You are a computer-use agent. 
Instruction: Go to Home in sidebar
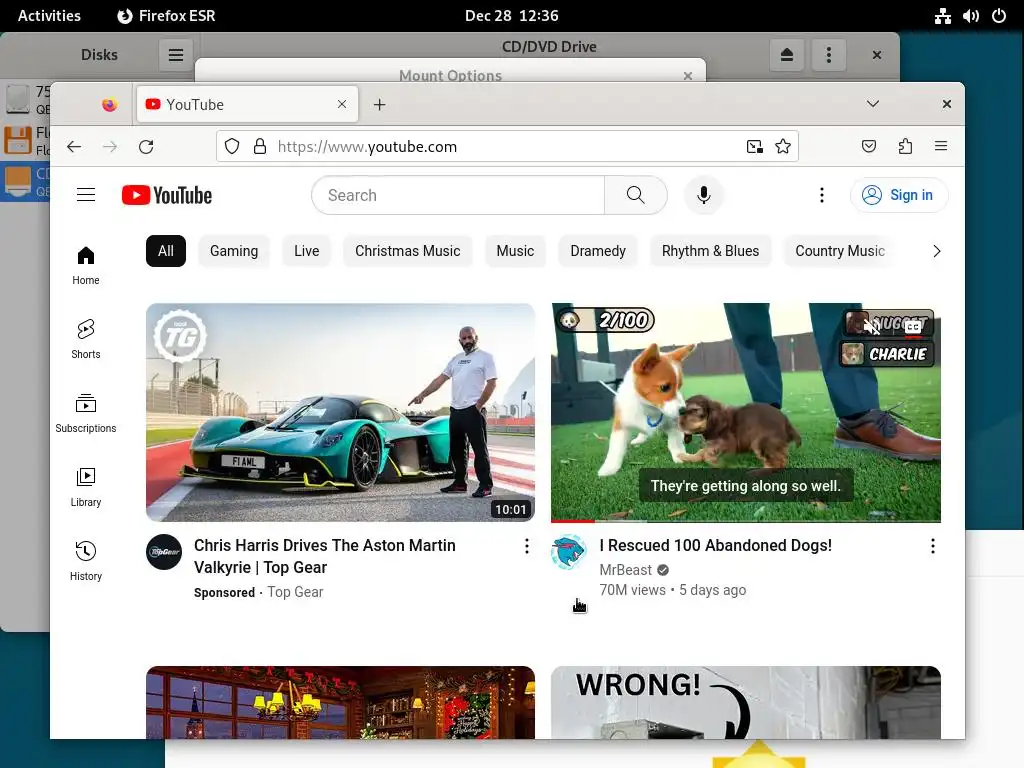click(x=86, y=266)
